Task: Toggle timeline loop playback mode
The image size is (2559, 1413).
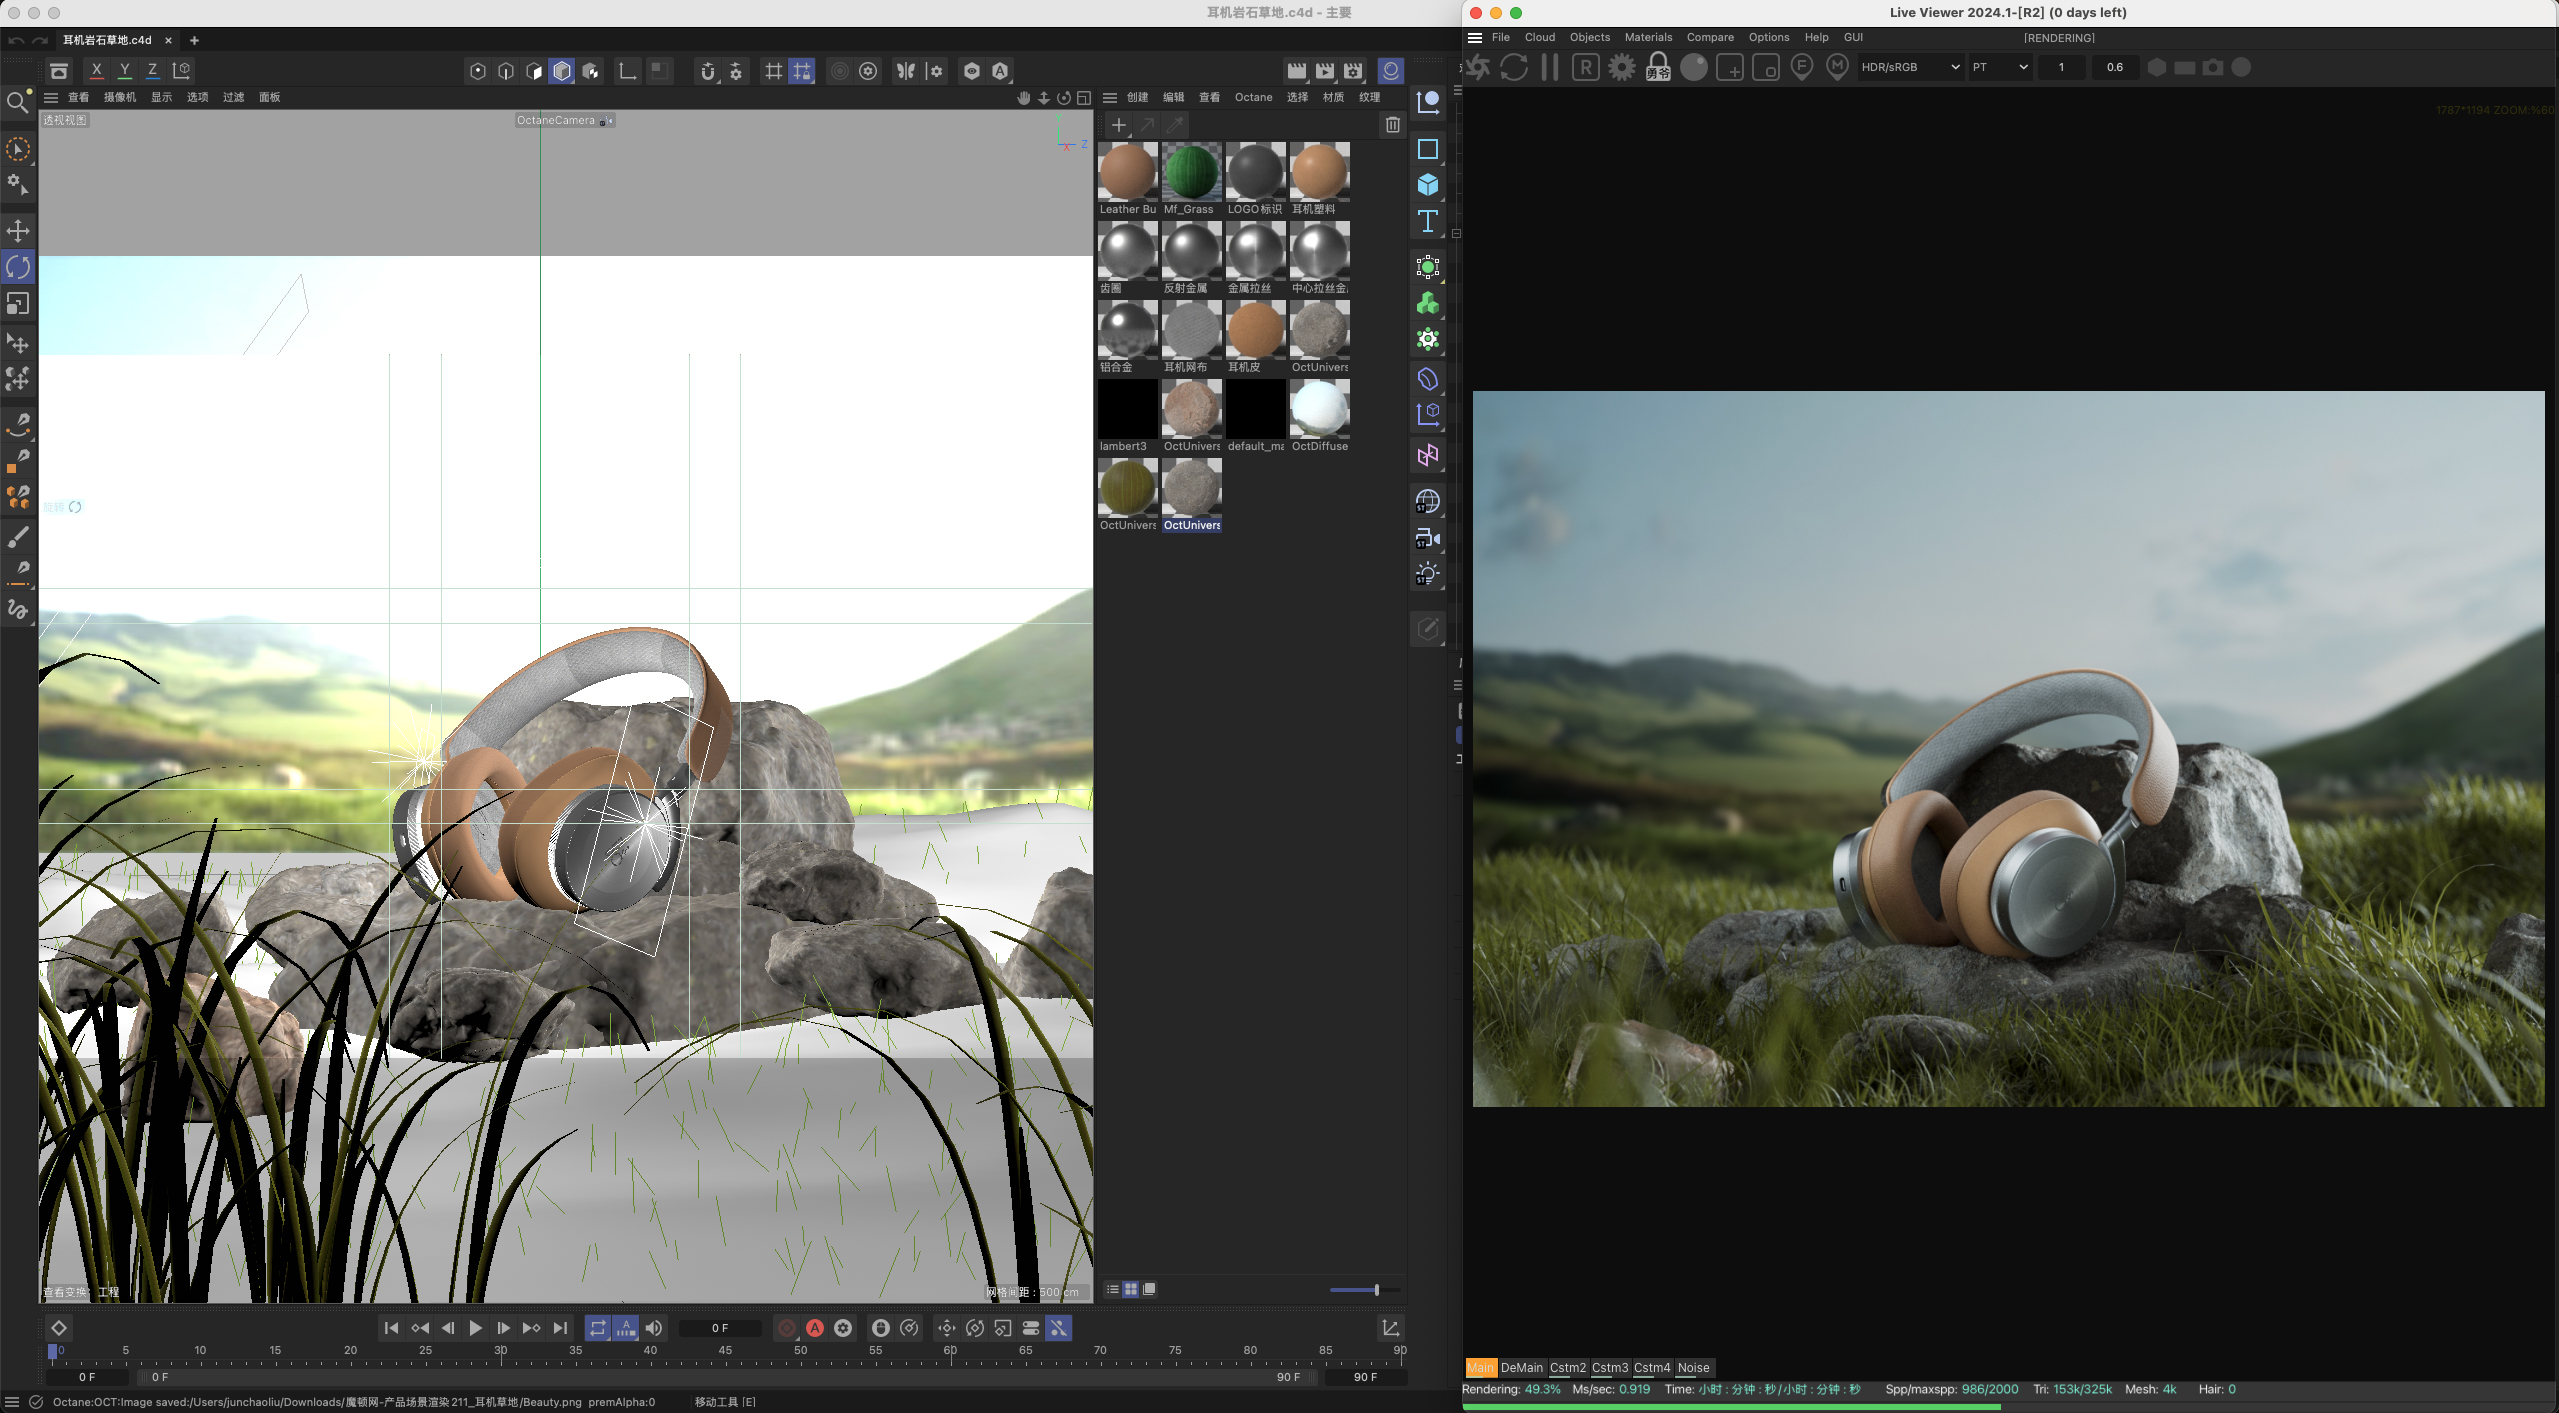Action: [597, 1328]
